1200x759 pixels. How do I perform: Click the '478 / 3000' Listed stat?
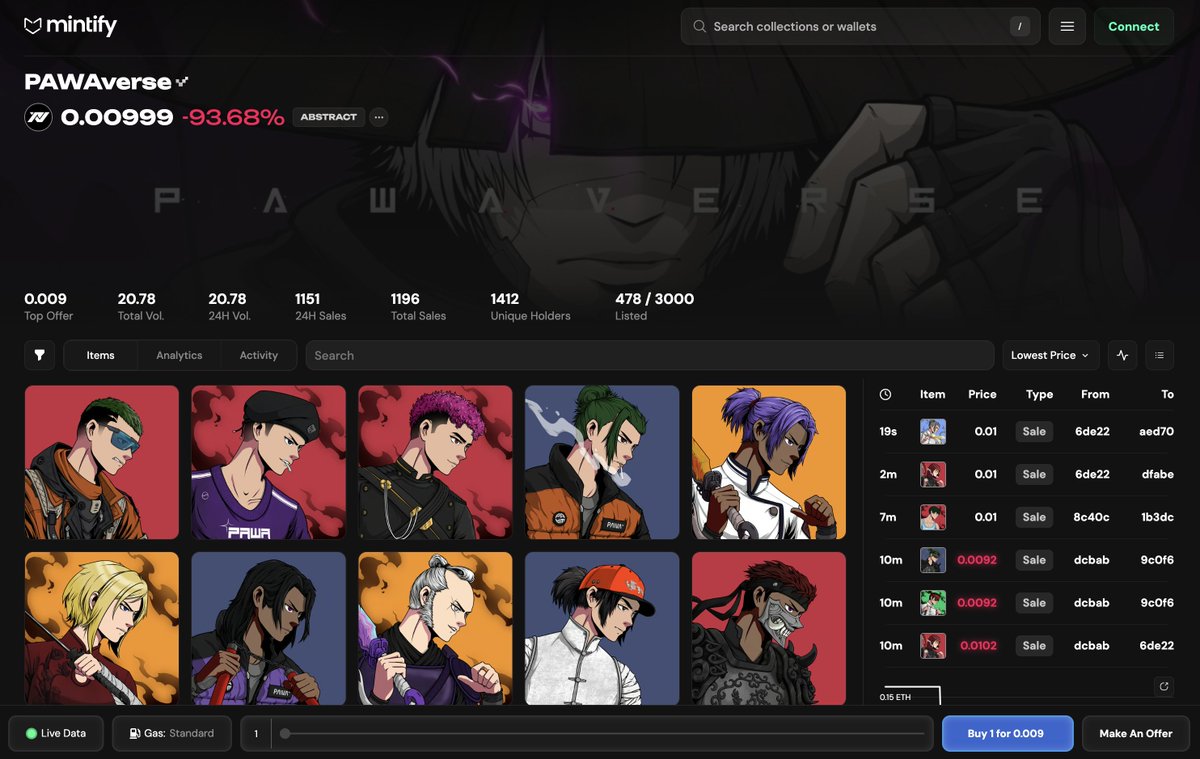[654, 306]
